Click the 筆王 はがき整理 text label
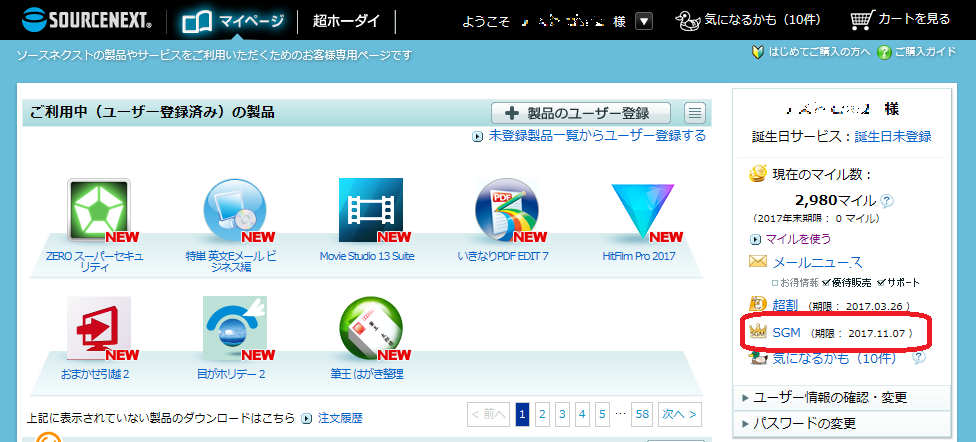Image resolution: width=976 pixels, height=442 pixels. pyautogui.click(x=367, y=375)
